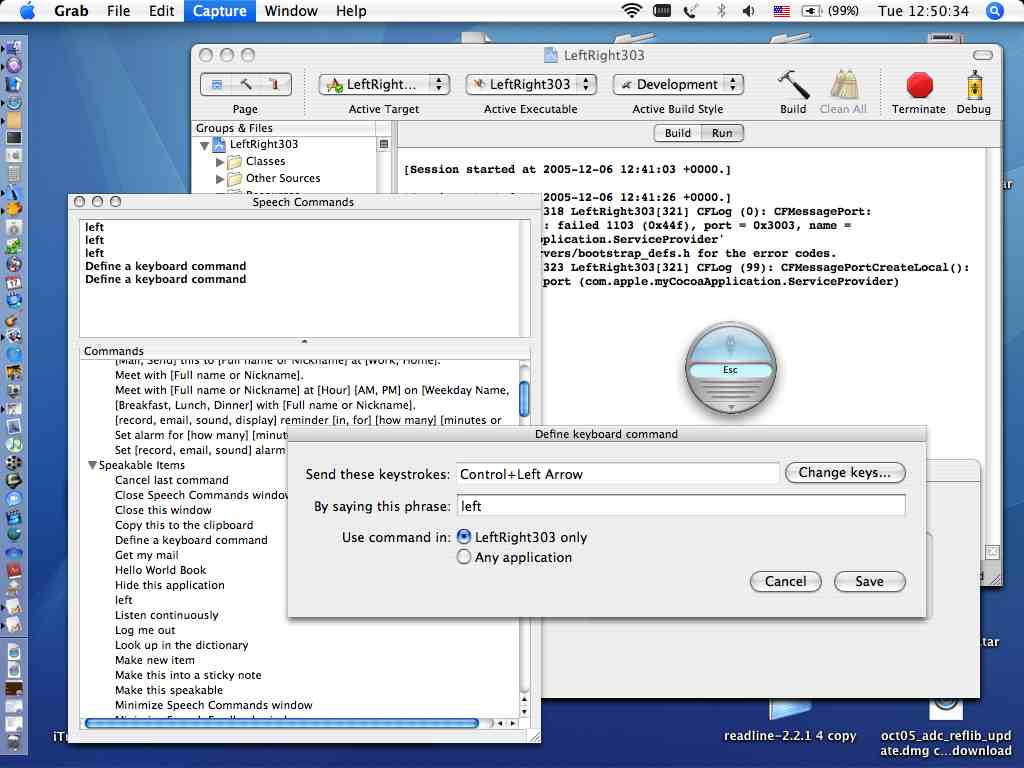
Task: Click the LeftRight303 project icon in Groups & Files
Action: pyautogui.click(x=219, y=144)
